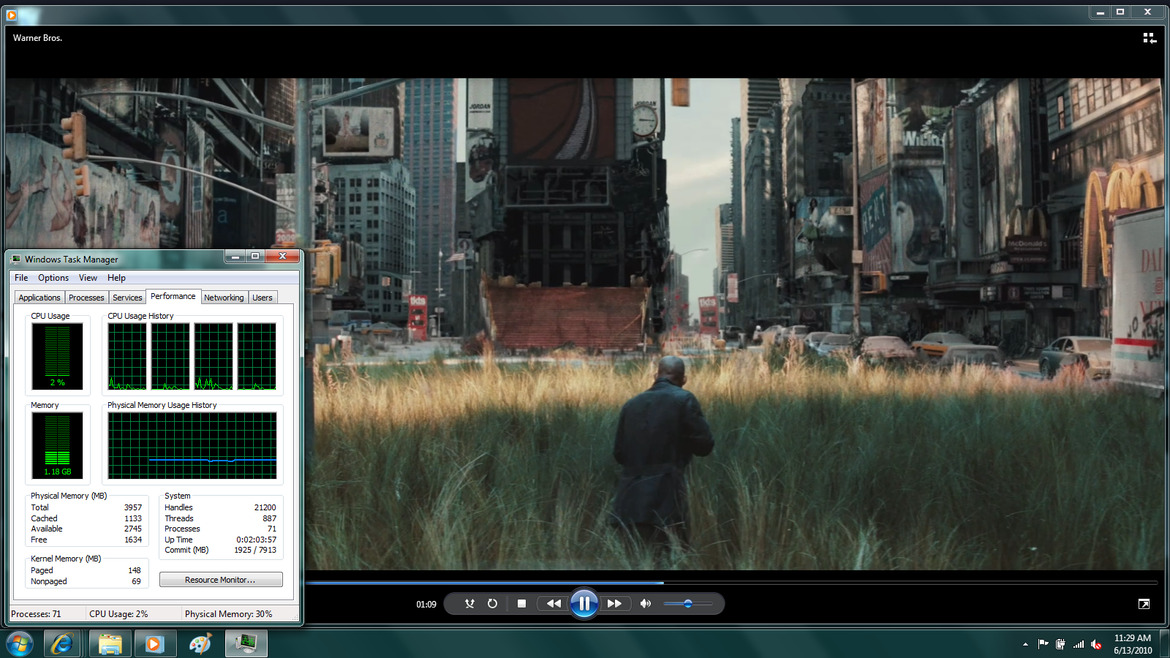The height and width of the screenshot is (658, 1170).
Task: Select Windows Media Player taskbar icon
Action: point(154,643)
